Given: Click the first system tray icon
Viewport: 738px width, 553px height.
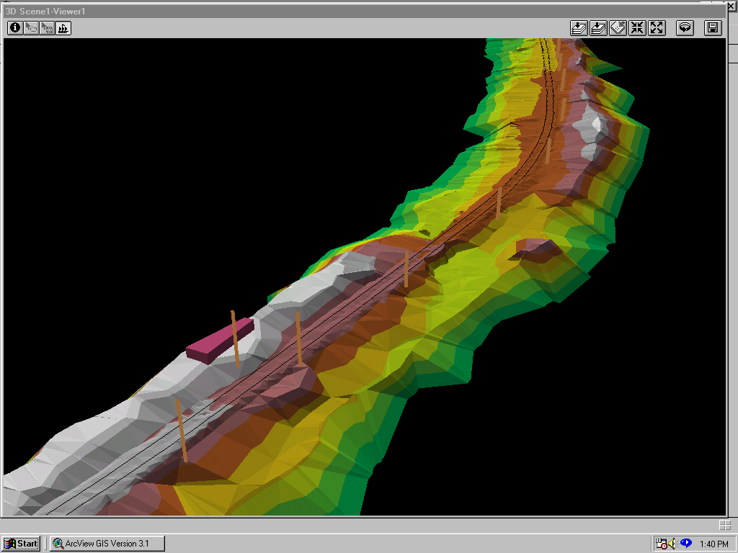Looking at the screenshot, I should [x=662, y=544].
